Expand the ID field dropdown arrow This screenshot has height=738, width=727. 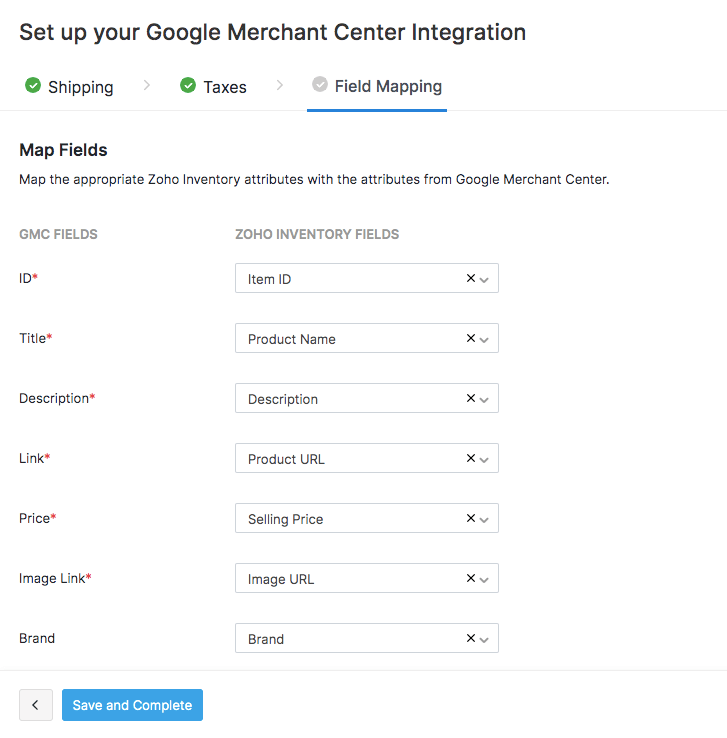pyautogui.click(x=485, y=280)
